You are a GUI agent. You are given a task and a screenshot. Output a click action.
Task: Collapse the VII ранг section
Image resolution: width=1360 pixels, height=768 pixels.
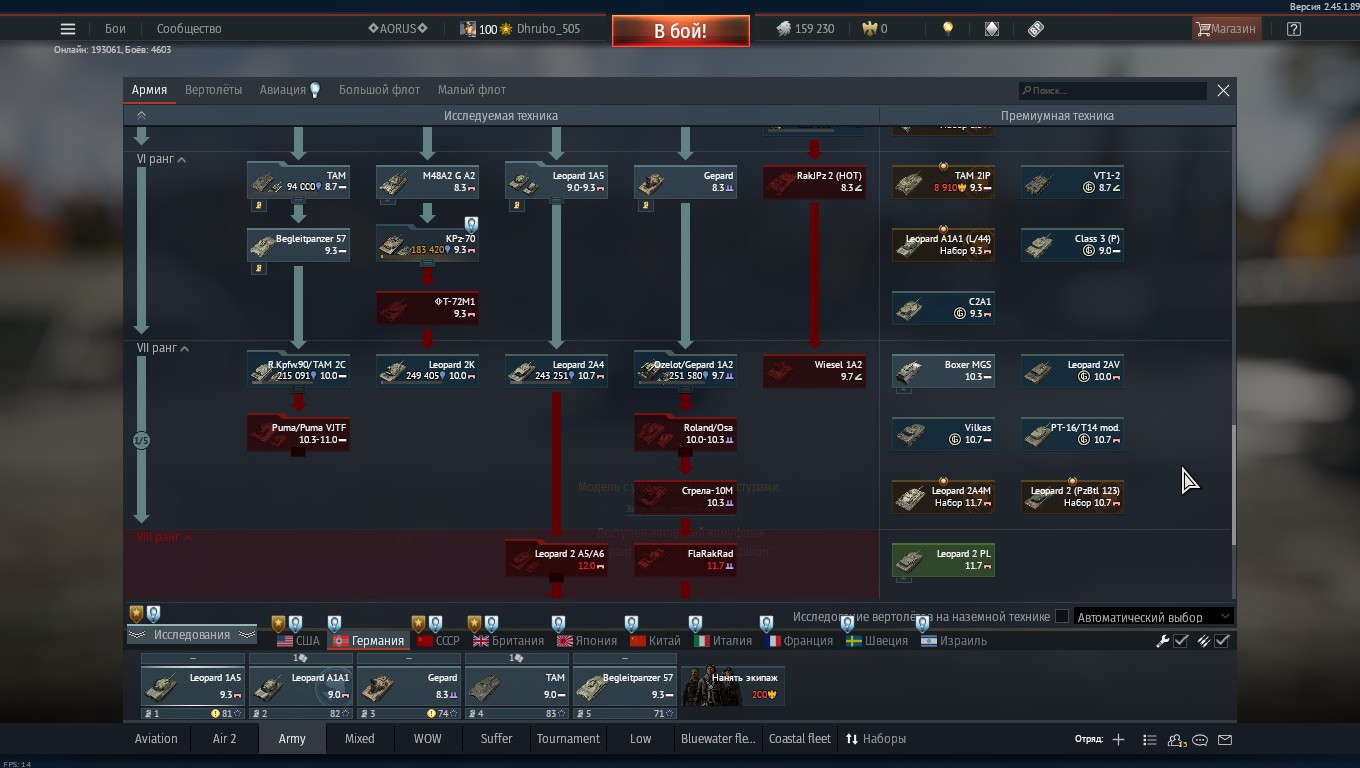pos(163,348)
